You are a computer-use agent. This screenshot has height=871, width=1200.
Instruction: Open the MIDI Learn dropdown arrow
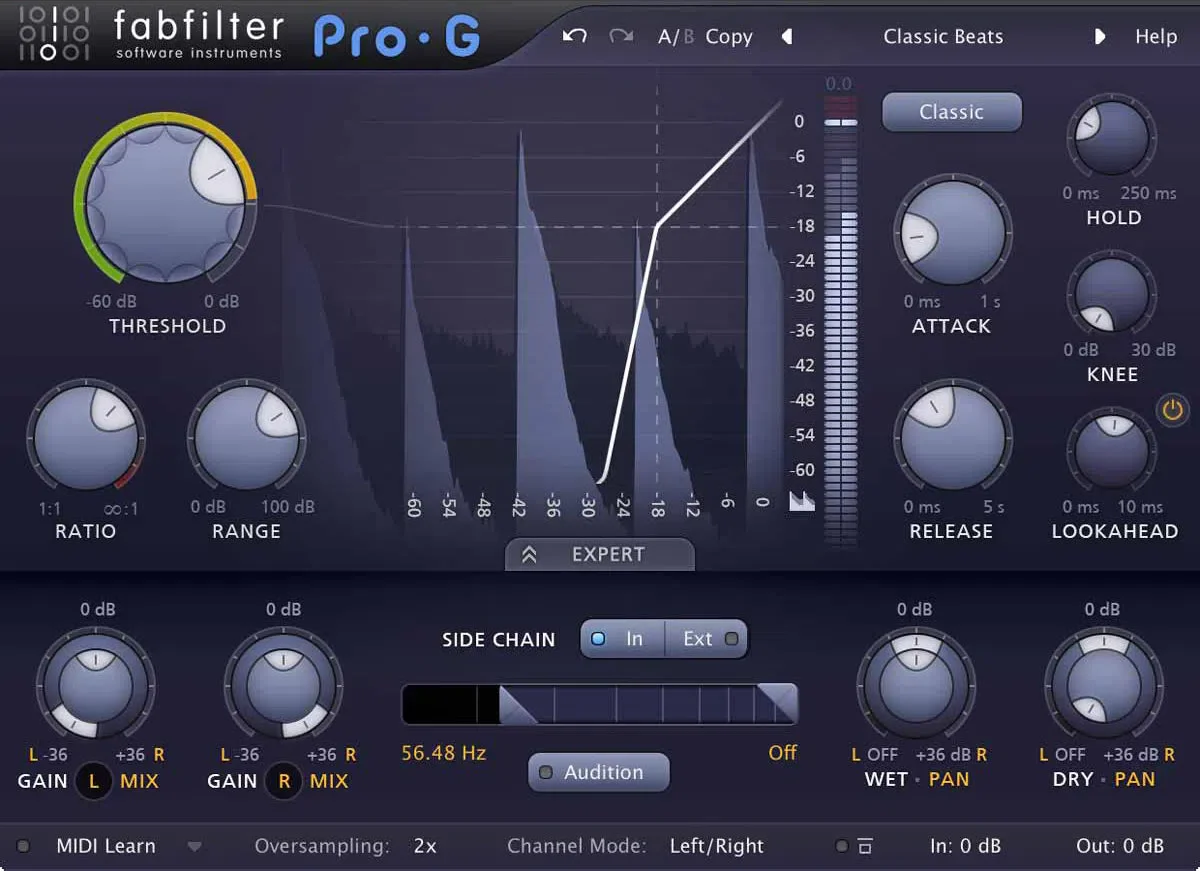coord(195,846)
